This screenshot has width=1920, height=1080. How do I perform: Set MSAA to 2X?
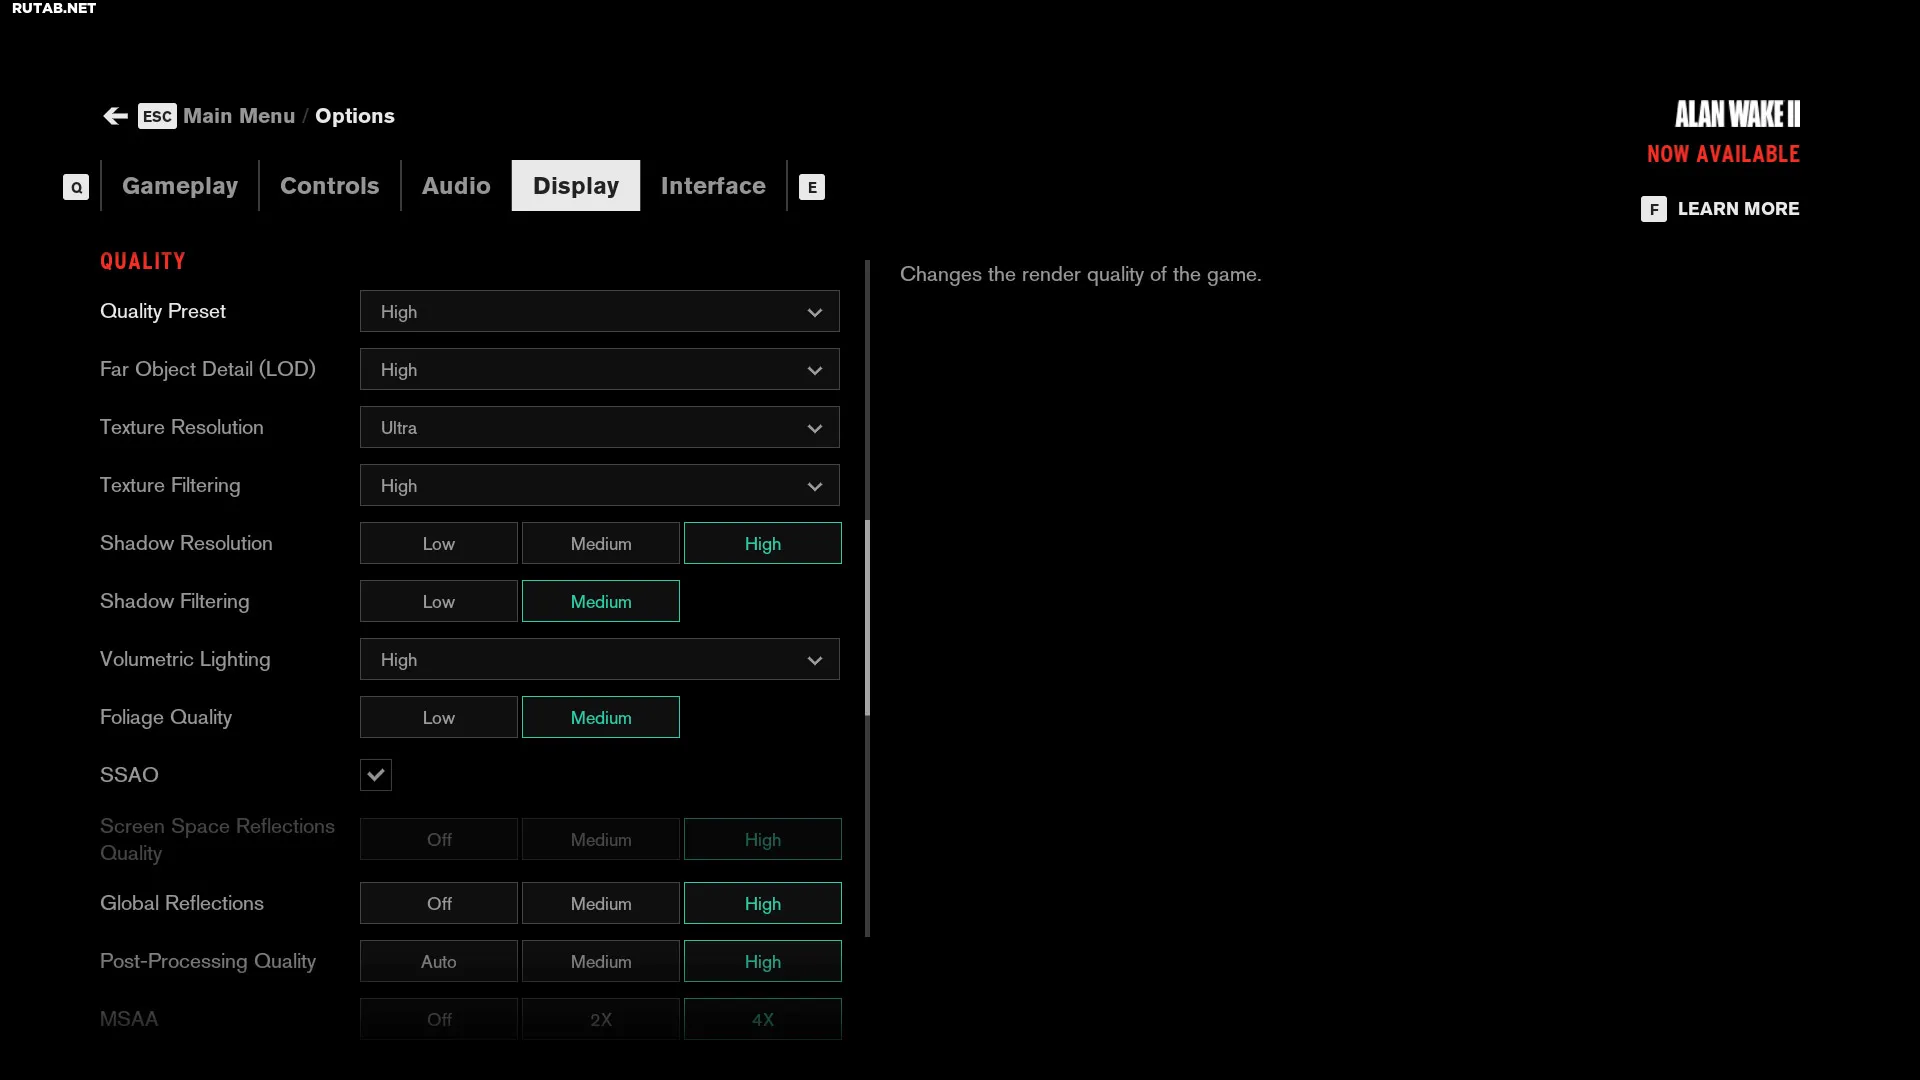[x=601, y=1019]
